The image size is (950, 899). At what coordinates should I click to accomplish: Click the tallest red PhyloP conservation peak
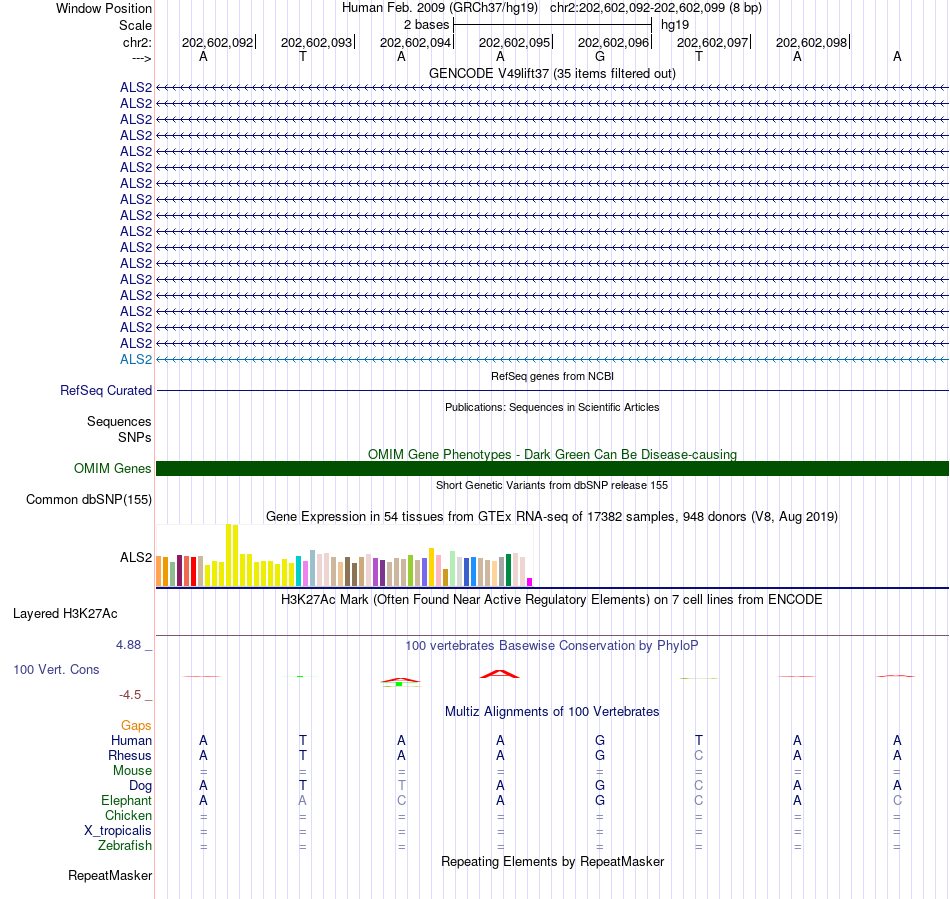[x=499, y=674]
